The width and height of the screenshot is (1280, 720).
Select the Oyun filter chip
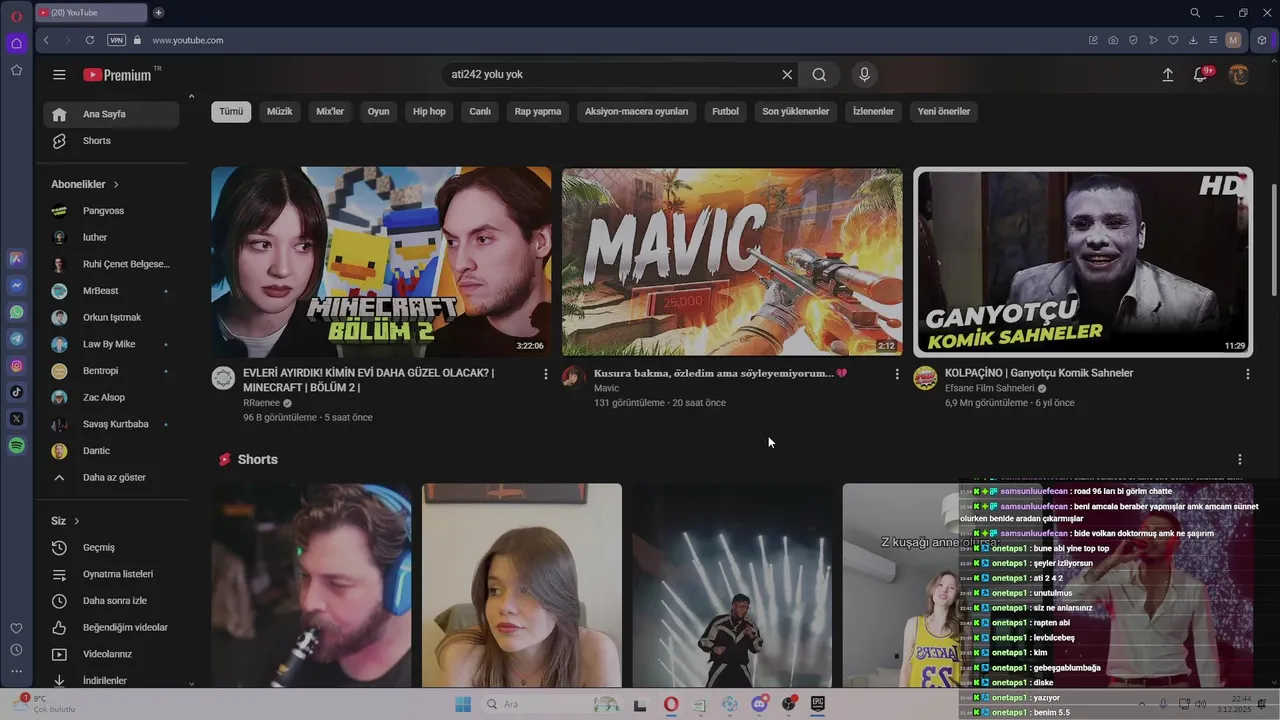point(378,112)
